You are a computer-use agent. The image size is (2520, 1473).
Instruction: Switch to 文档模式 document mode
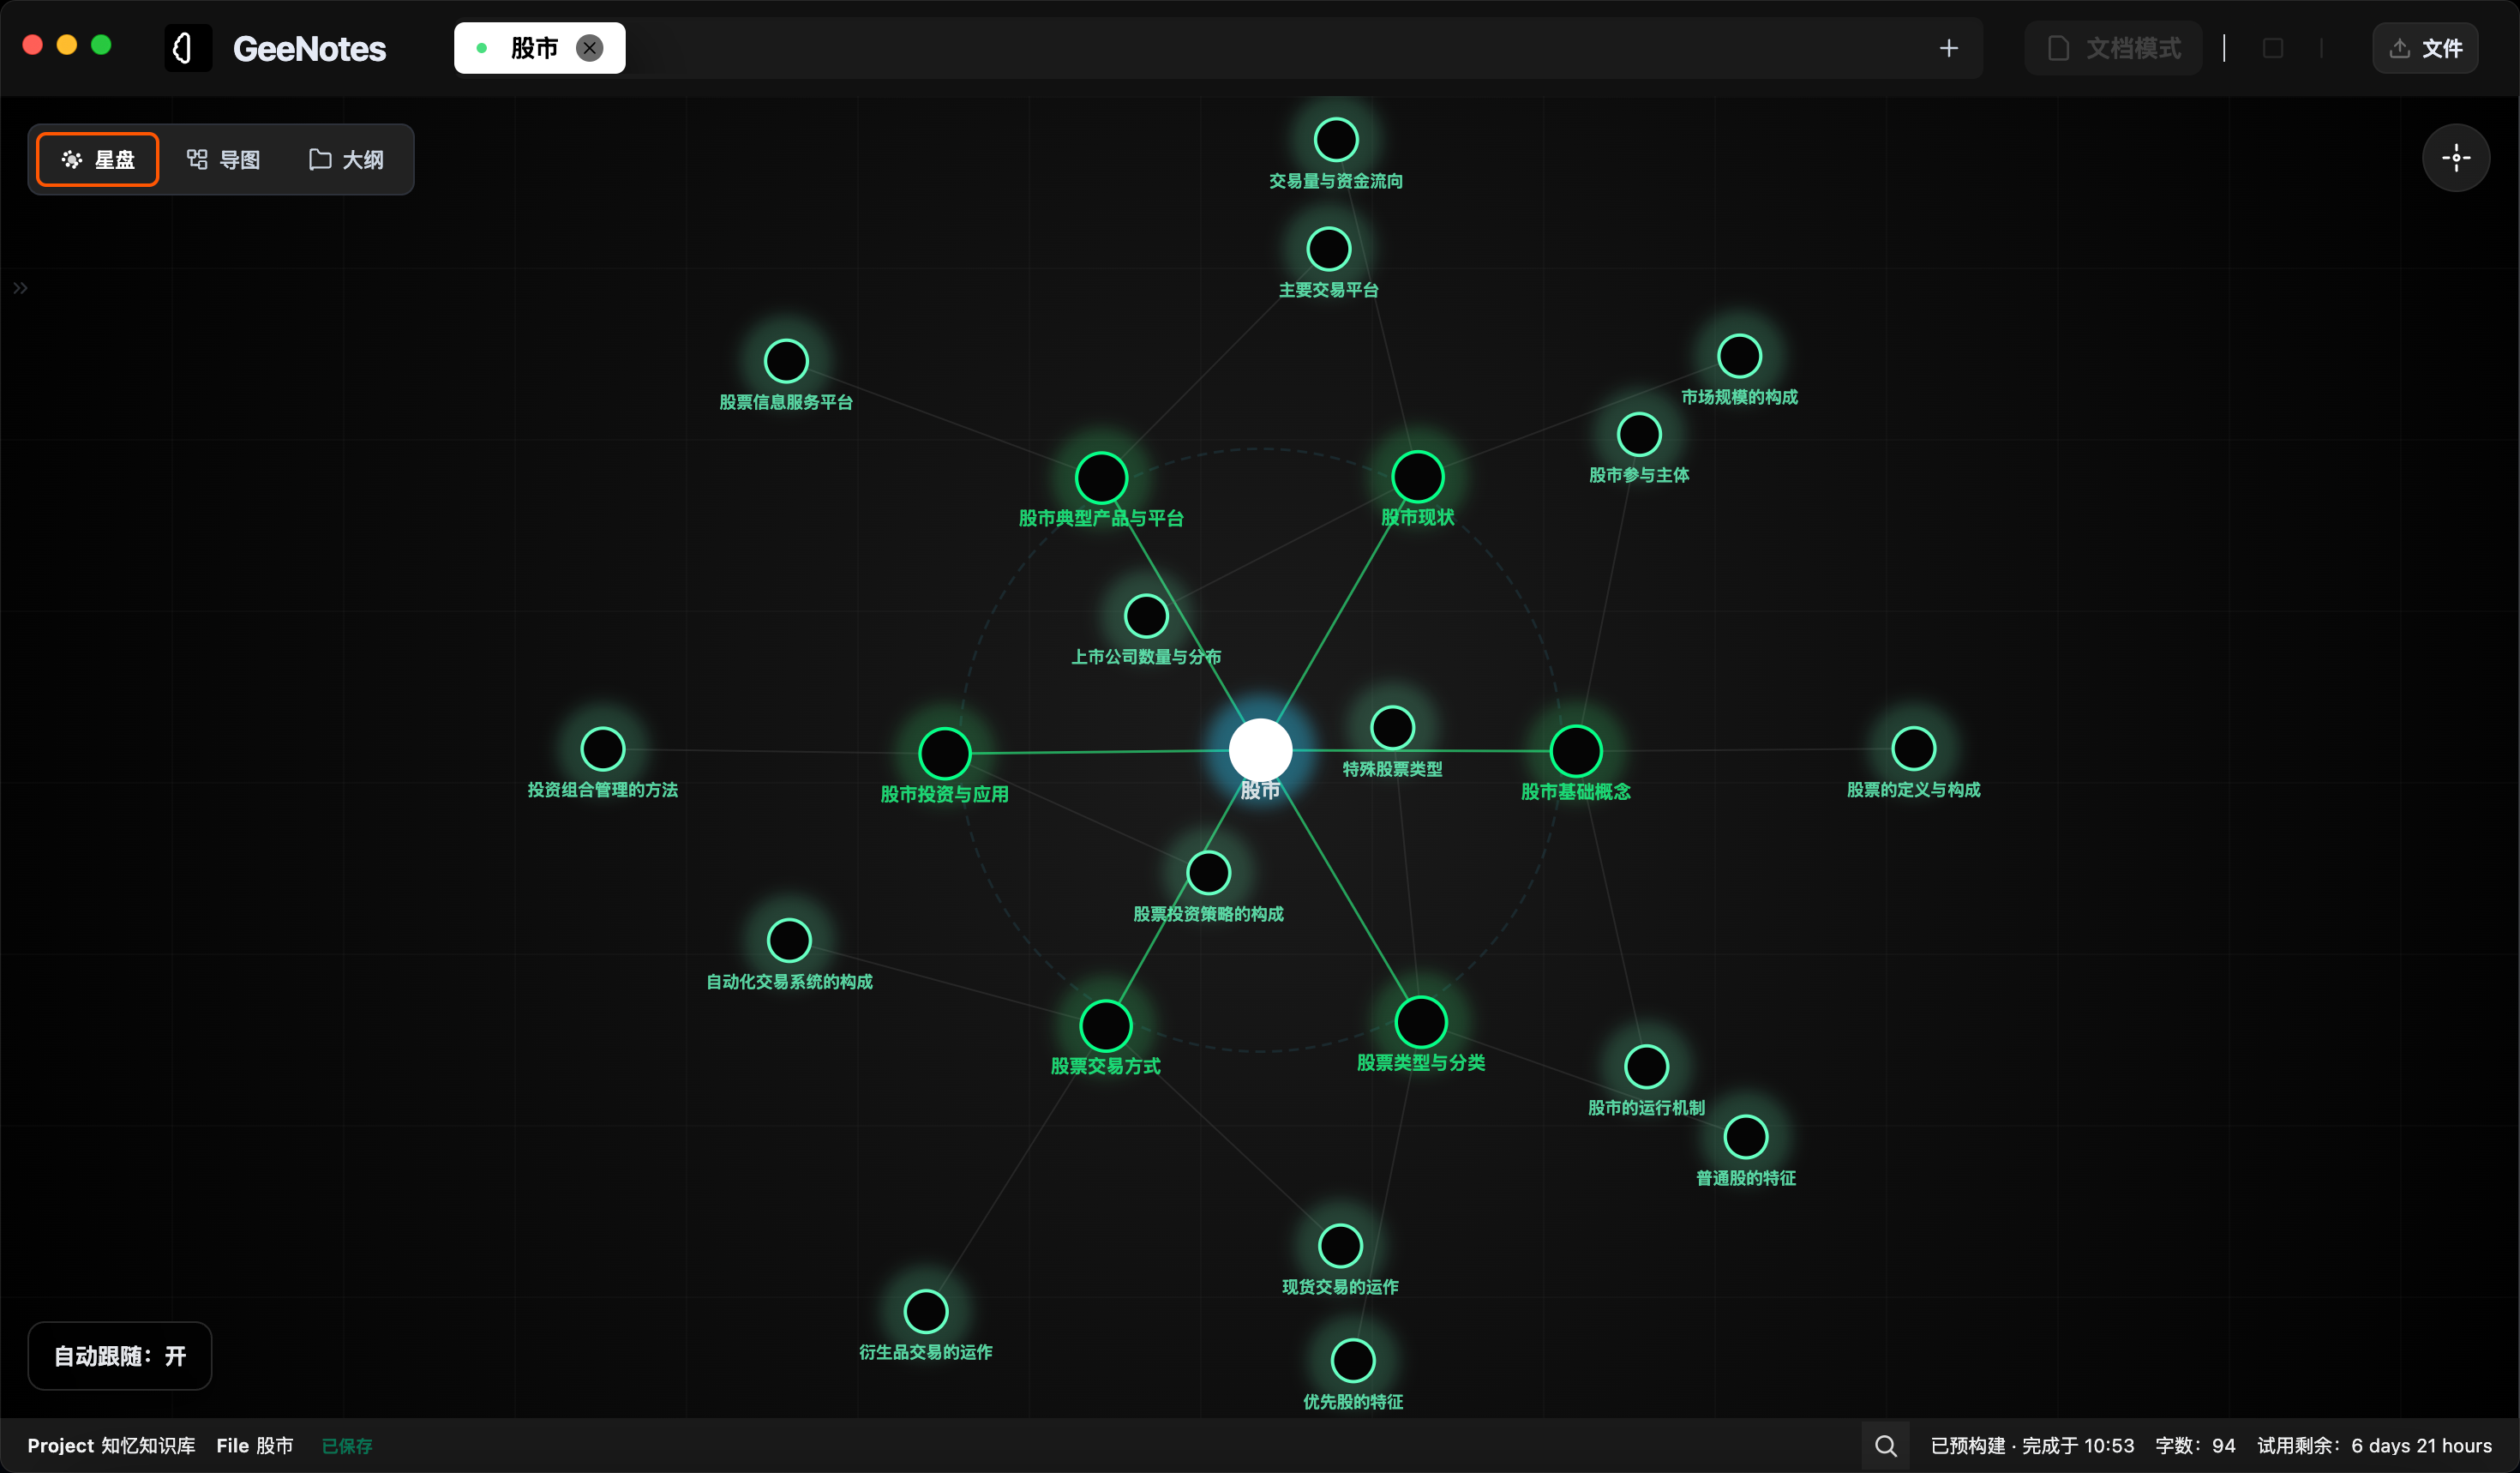point(2114,48)
